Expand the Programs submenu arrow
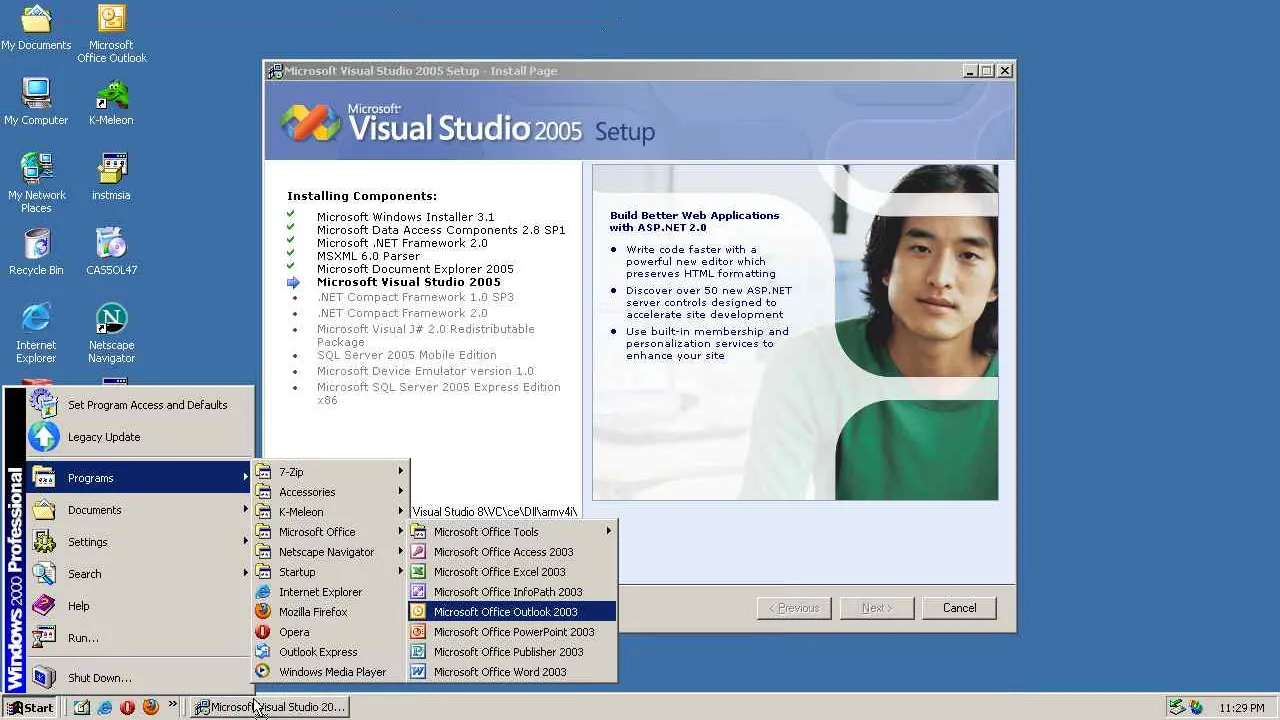Screen dimensions: 1280x720 pos(245,477)
